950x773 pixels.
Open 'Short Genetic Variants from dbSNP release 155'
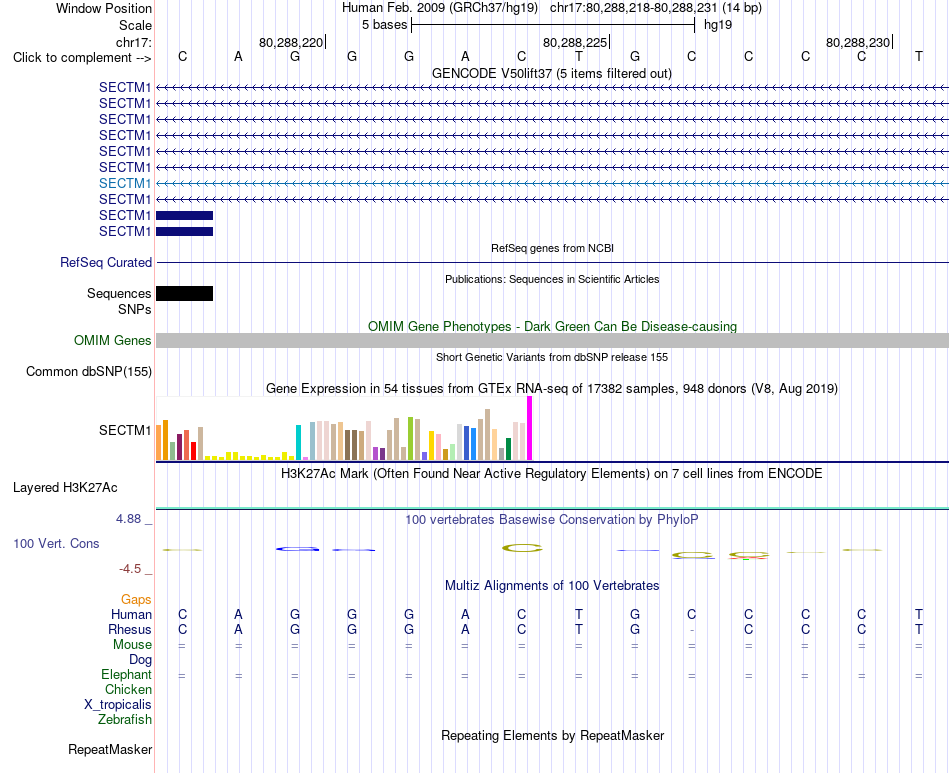552,357
